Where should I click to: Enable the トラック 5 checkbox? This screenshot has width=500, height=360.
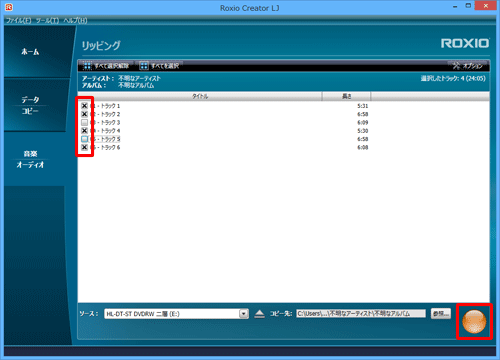click(x=84, y=139)
